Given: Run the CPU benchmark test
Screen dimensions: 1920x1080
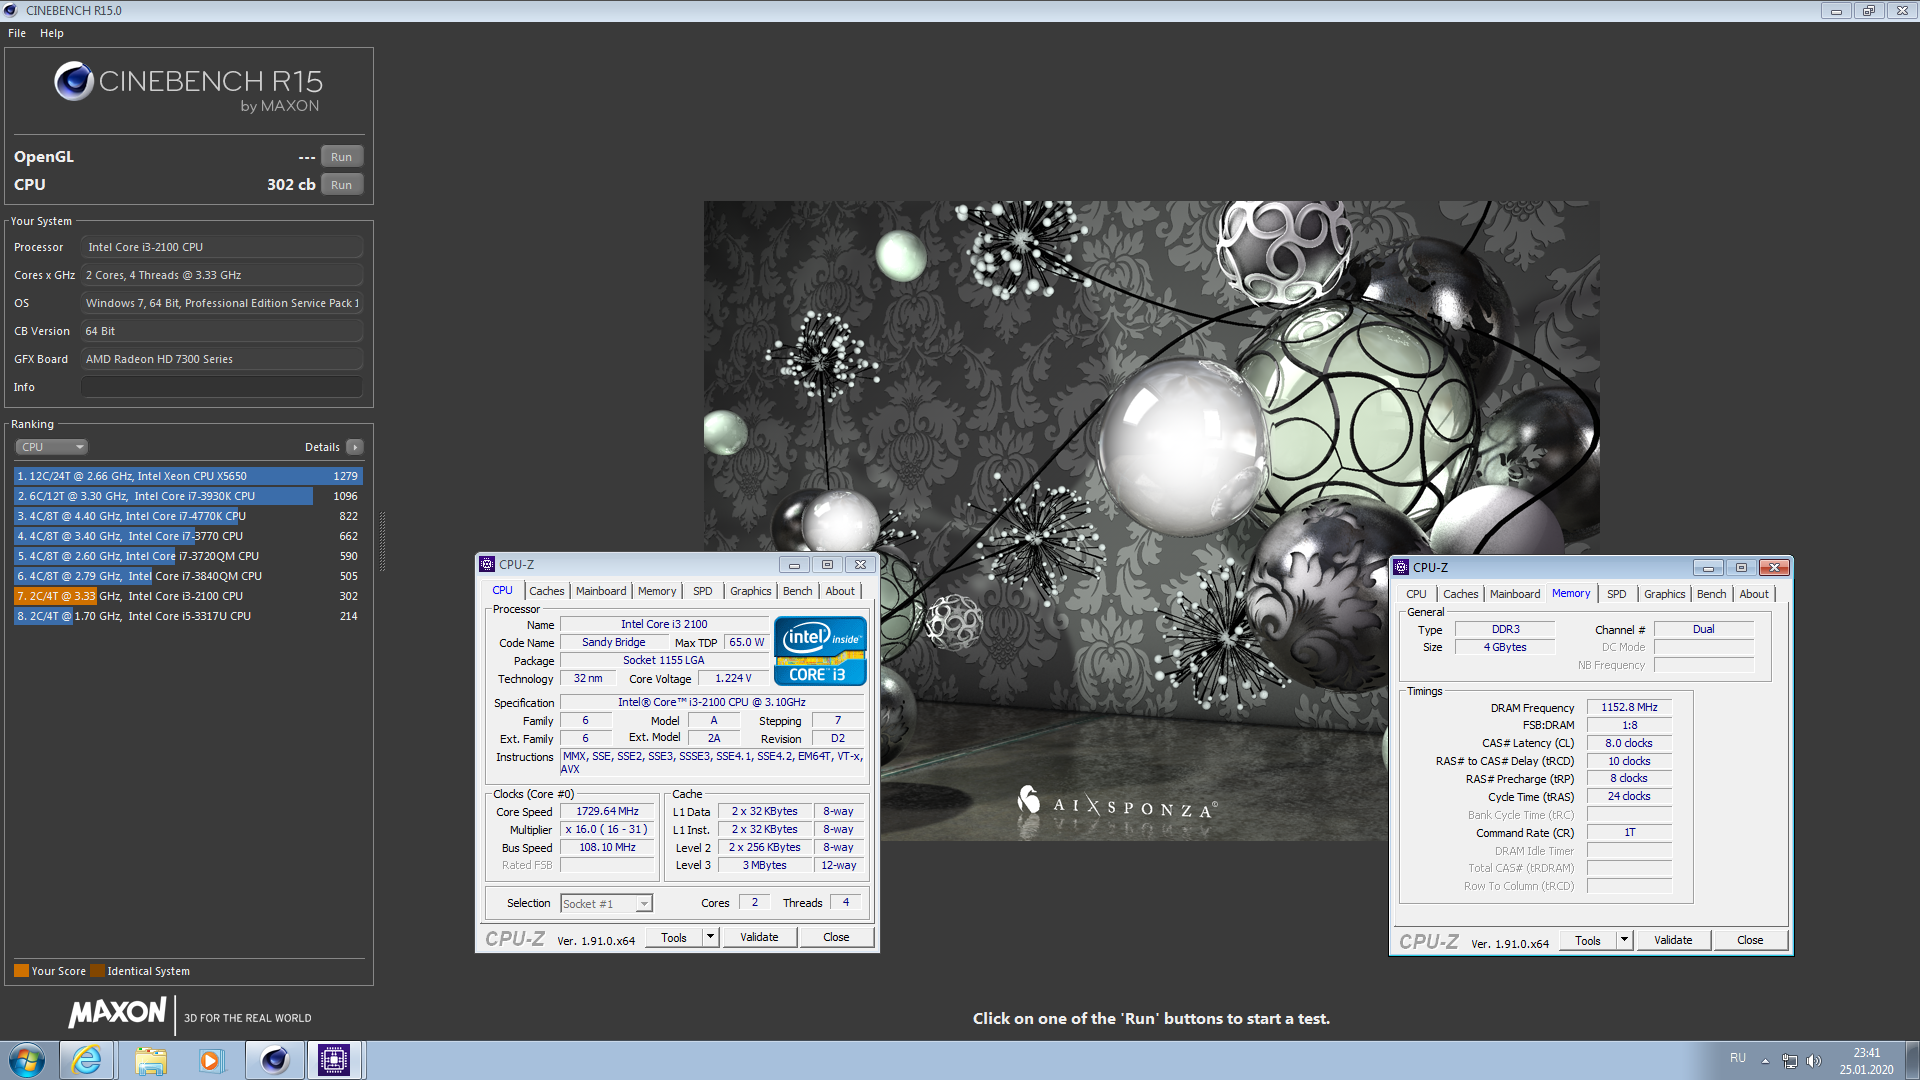Looking at the screenshot, I should click(x=341, y=185).
